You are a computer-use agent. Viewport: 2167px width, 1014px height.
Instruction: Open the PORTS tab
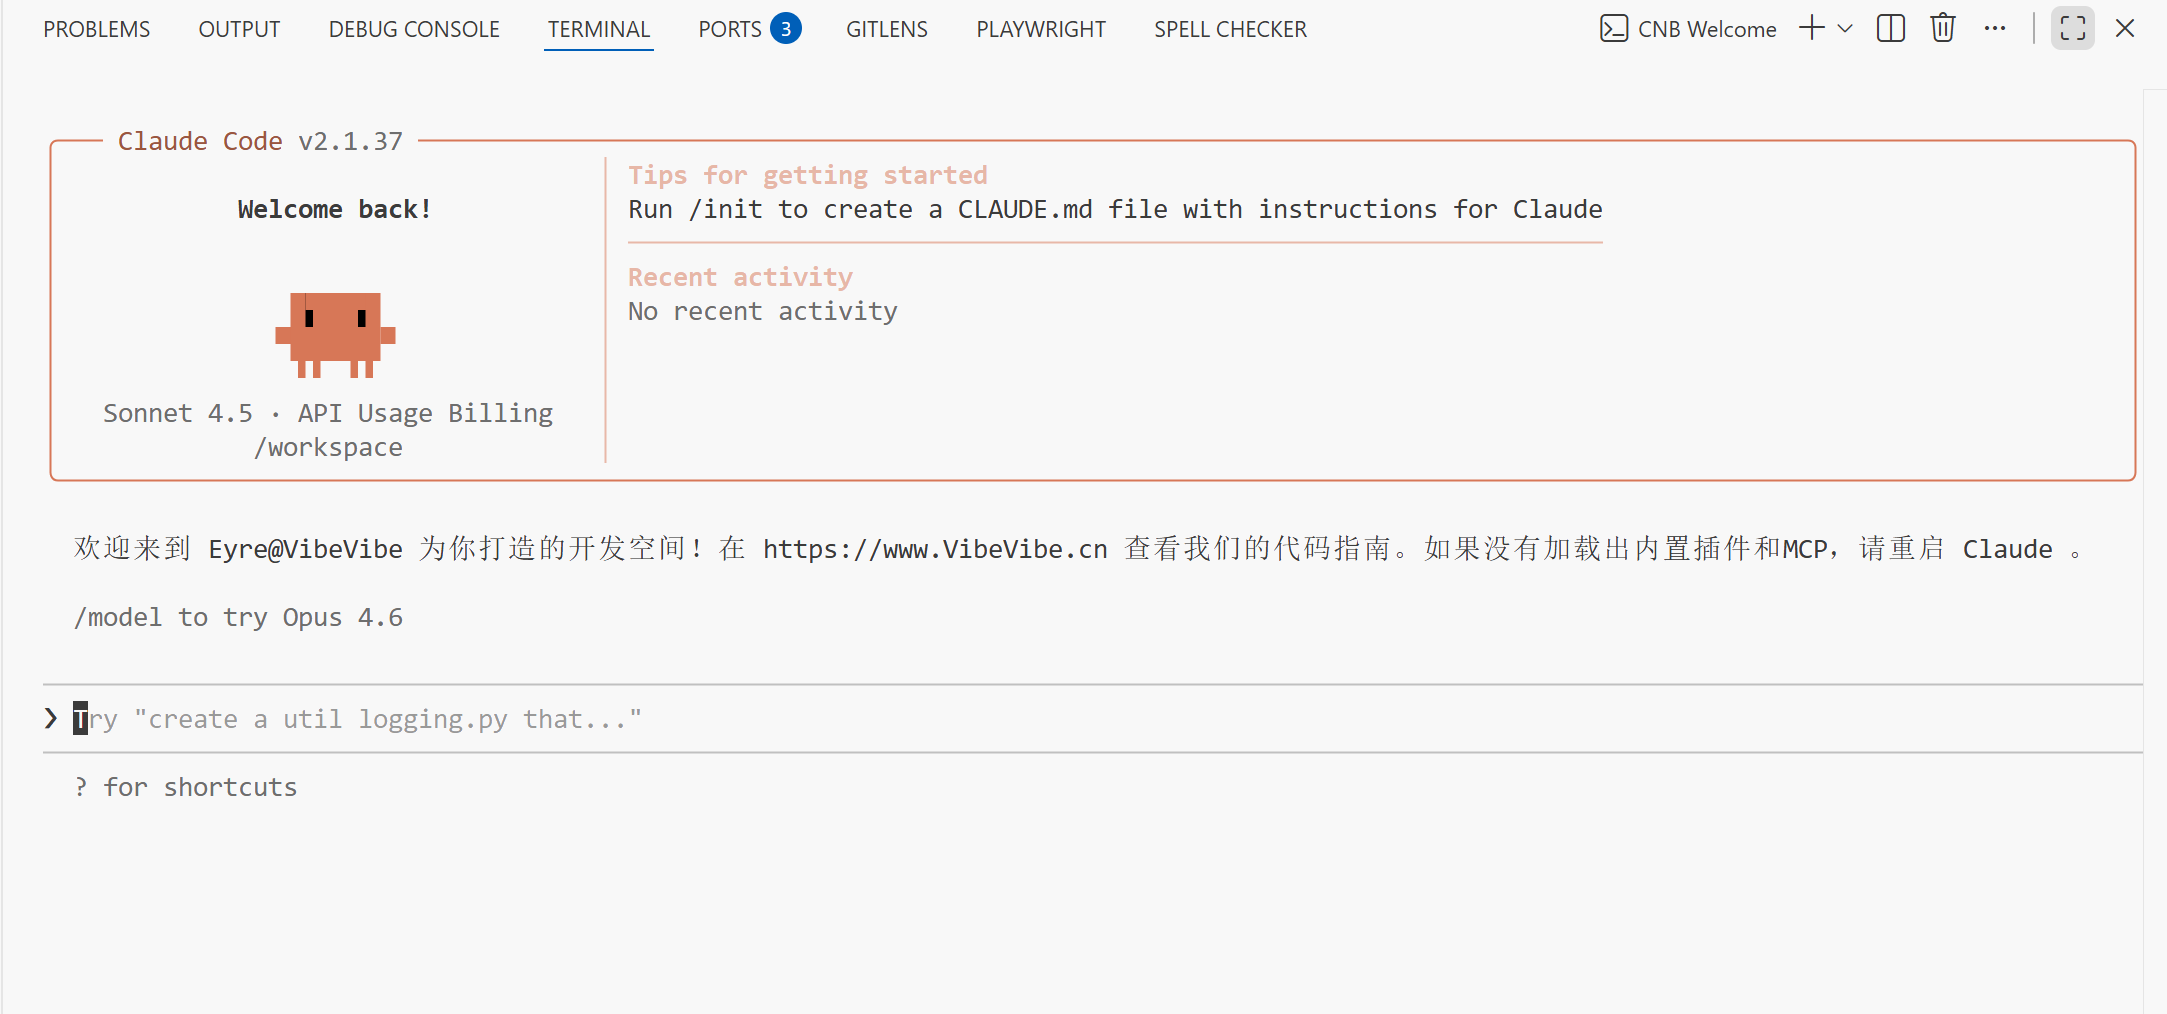coord(729,29)
